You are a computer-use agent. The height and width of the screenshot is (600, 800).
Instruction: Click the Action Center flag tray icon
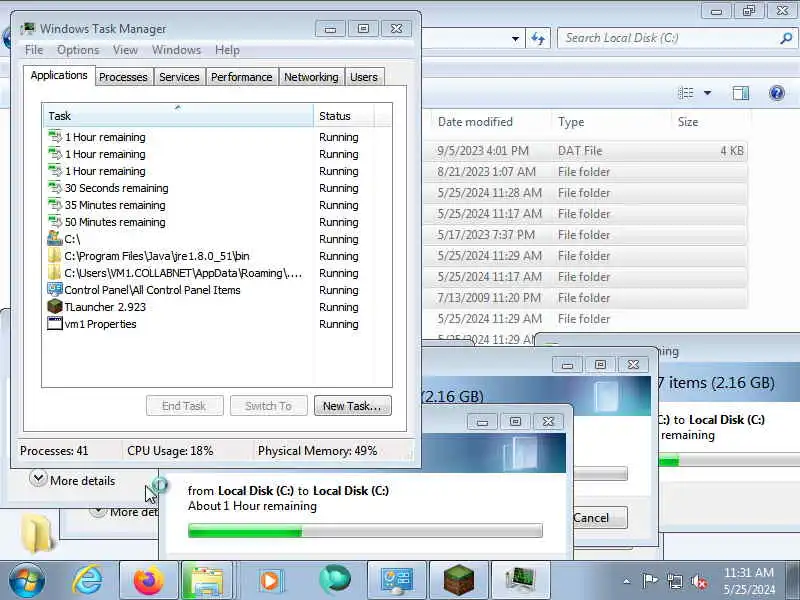(x=650, y=581)
